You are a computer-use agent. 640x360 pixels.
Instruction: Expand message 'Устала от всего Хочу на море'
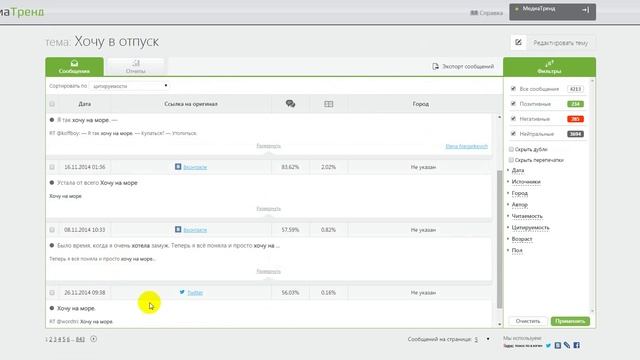pyautogui.click(x=268, y=209)
